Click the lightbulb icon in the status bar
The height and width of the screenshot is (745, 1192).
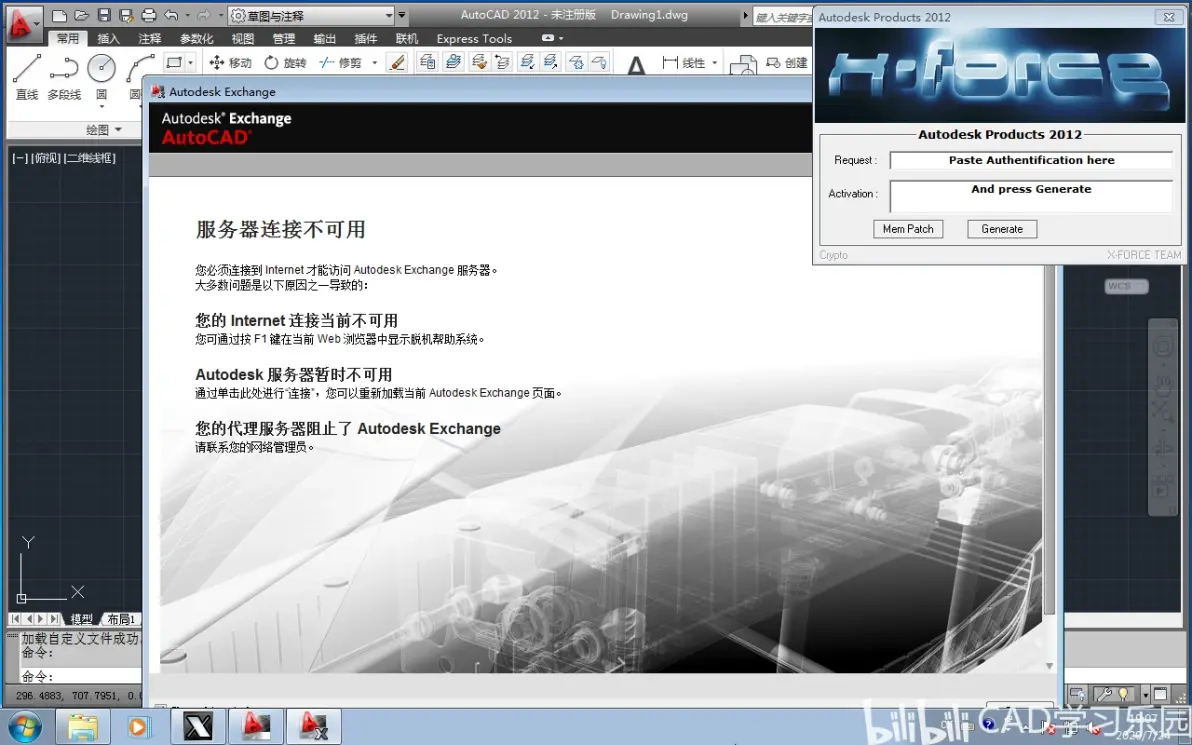point(1124,694)
